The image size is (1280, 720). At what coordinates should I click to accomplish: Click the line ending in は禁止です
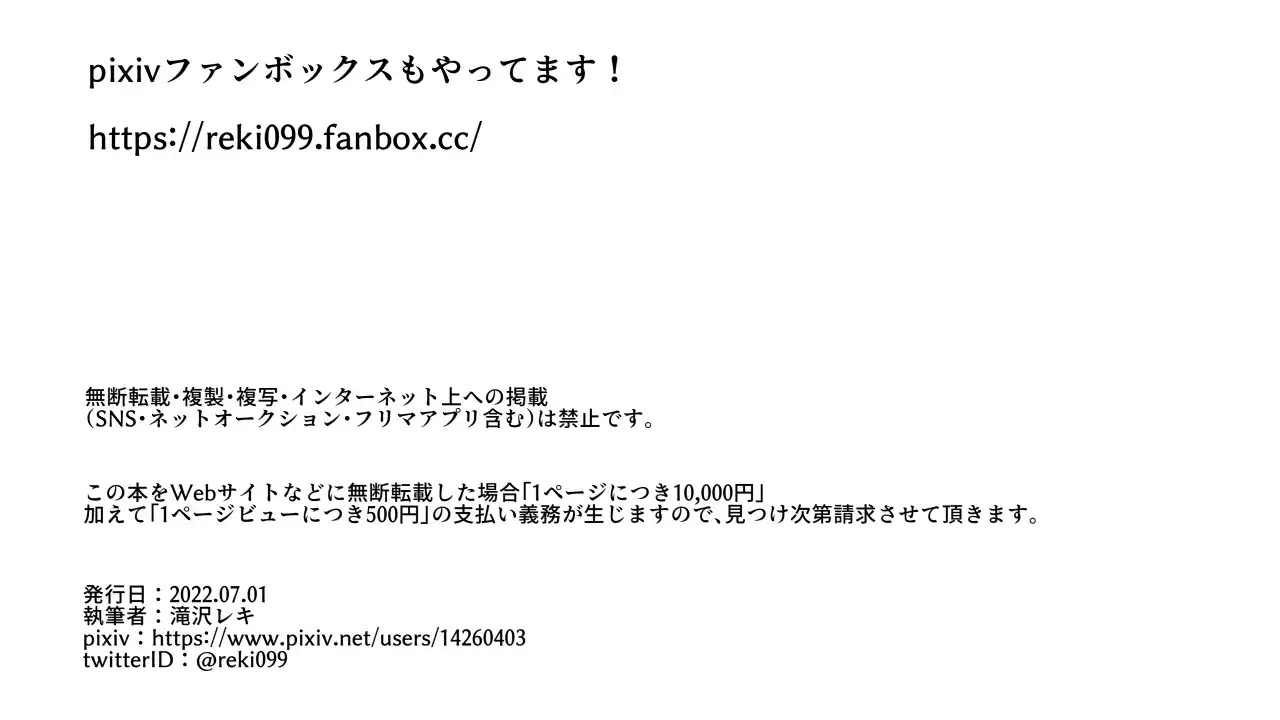(371, 420)
